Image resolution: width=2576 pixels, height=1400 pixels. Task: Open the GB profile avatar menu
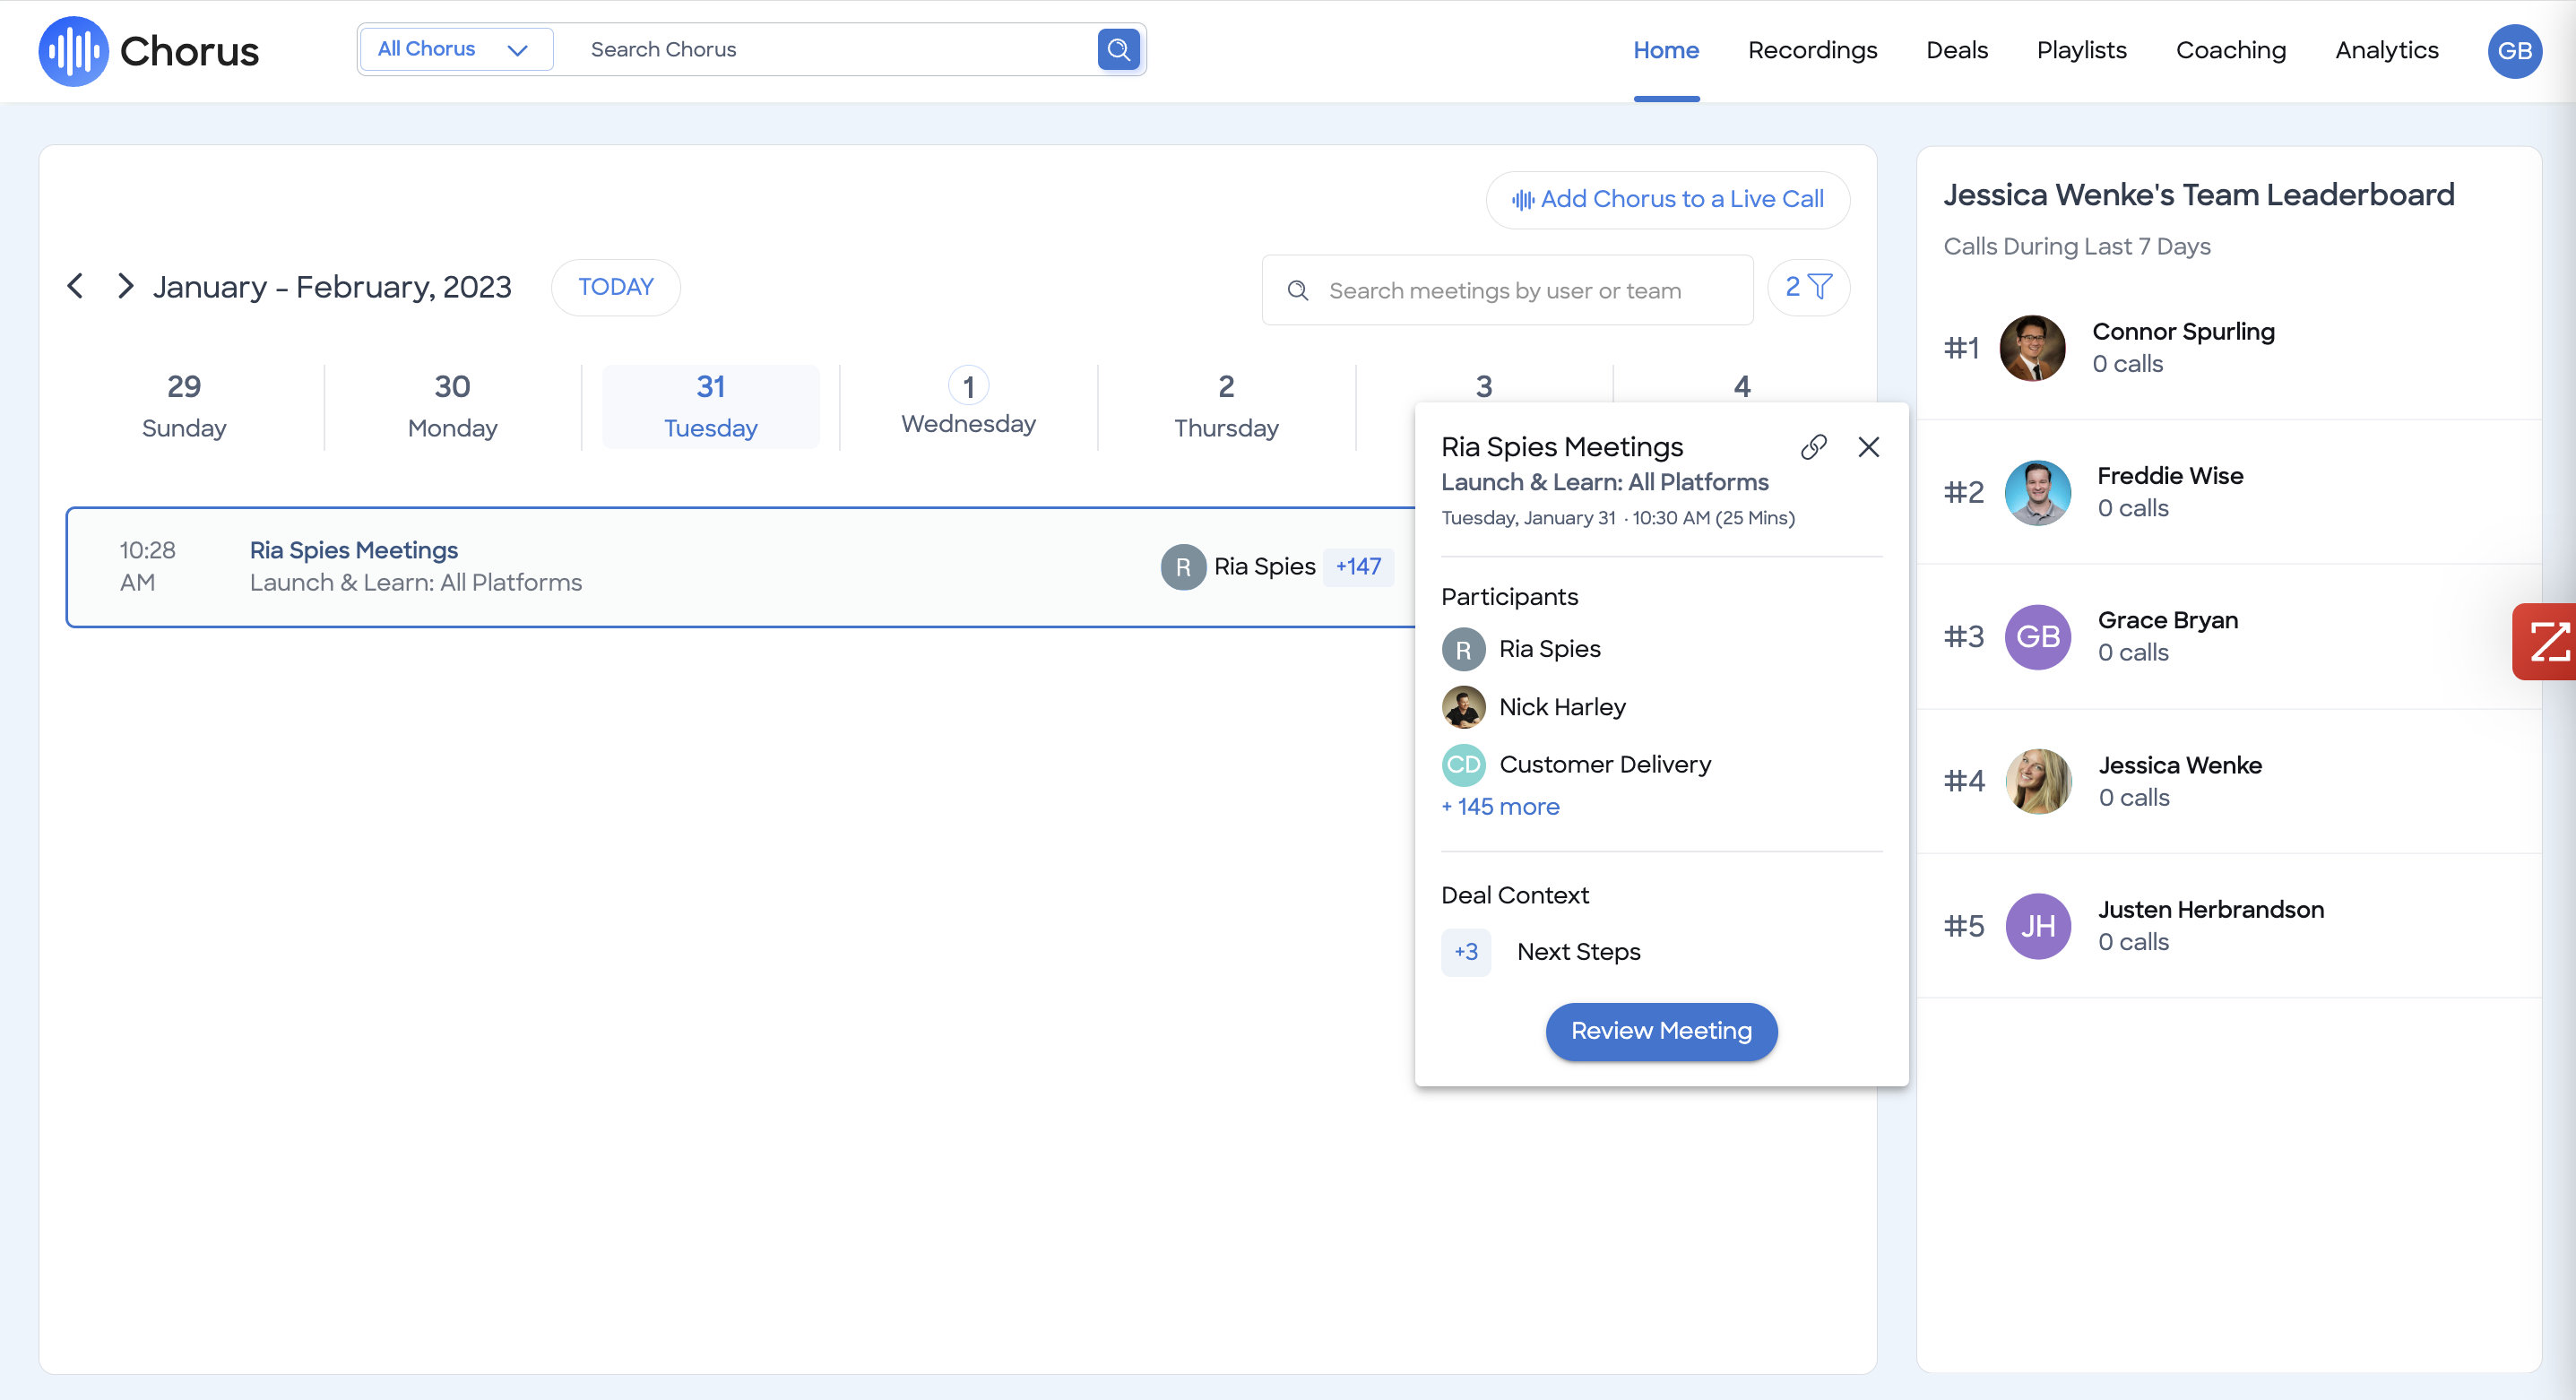tap(2515, 51)
